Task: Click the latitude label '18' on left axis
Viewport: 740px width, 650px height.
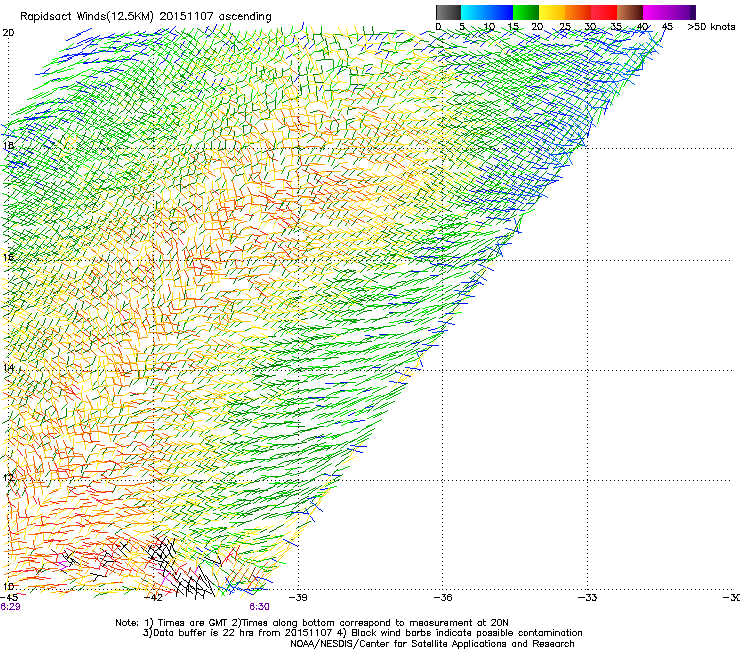Action: coord(8,145)
